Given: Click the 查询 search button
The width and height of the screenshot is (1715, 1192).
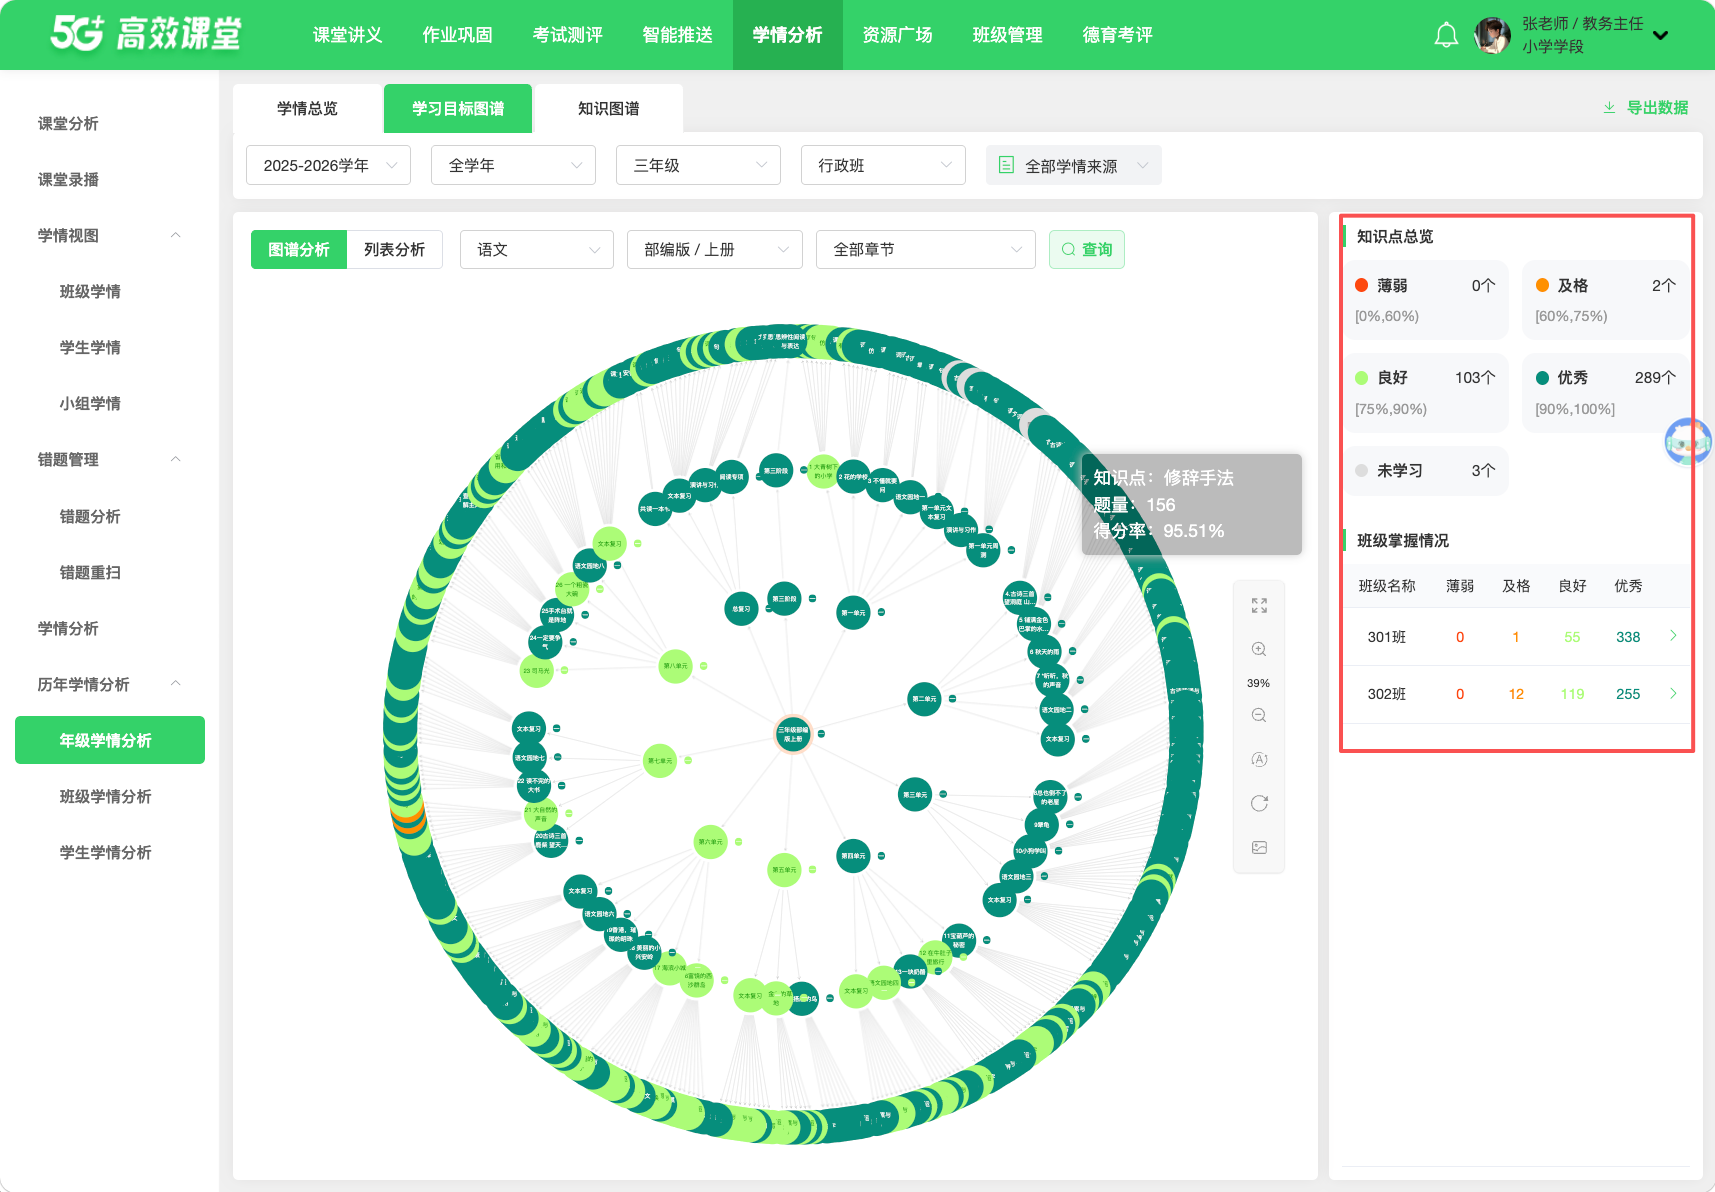Looking at the screenshot, I should 1087,249.
